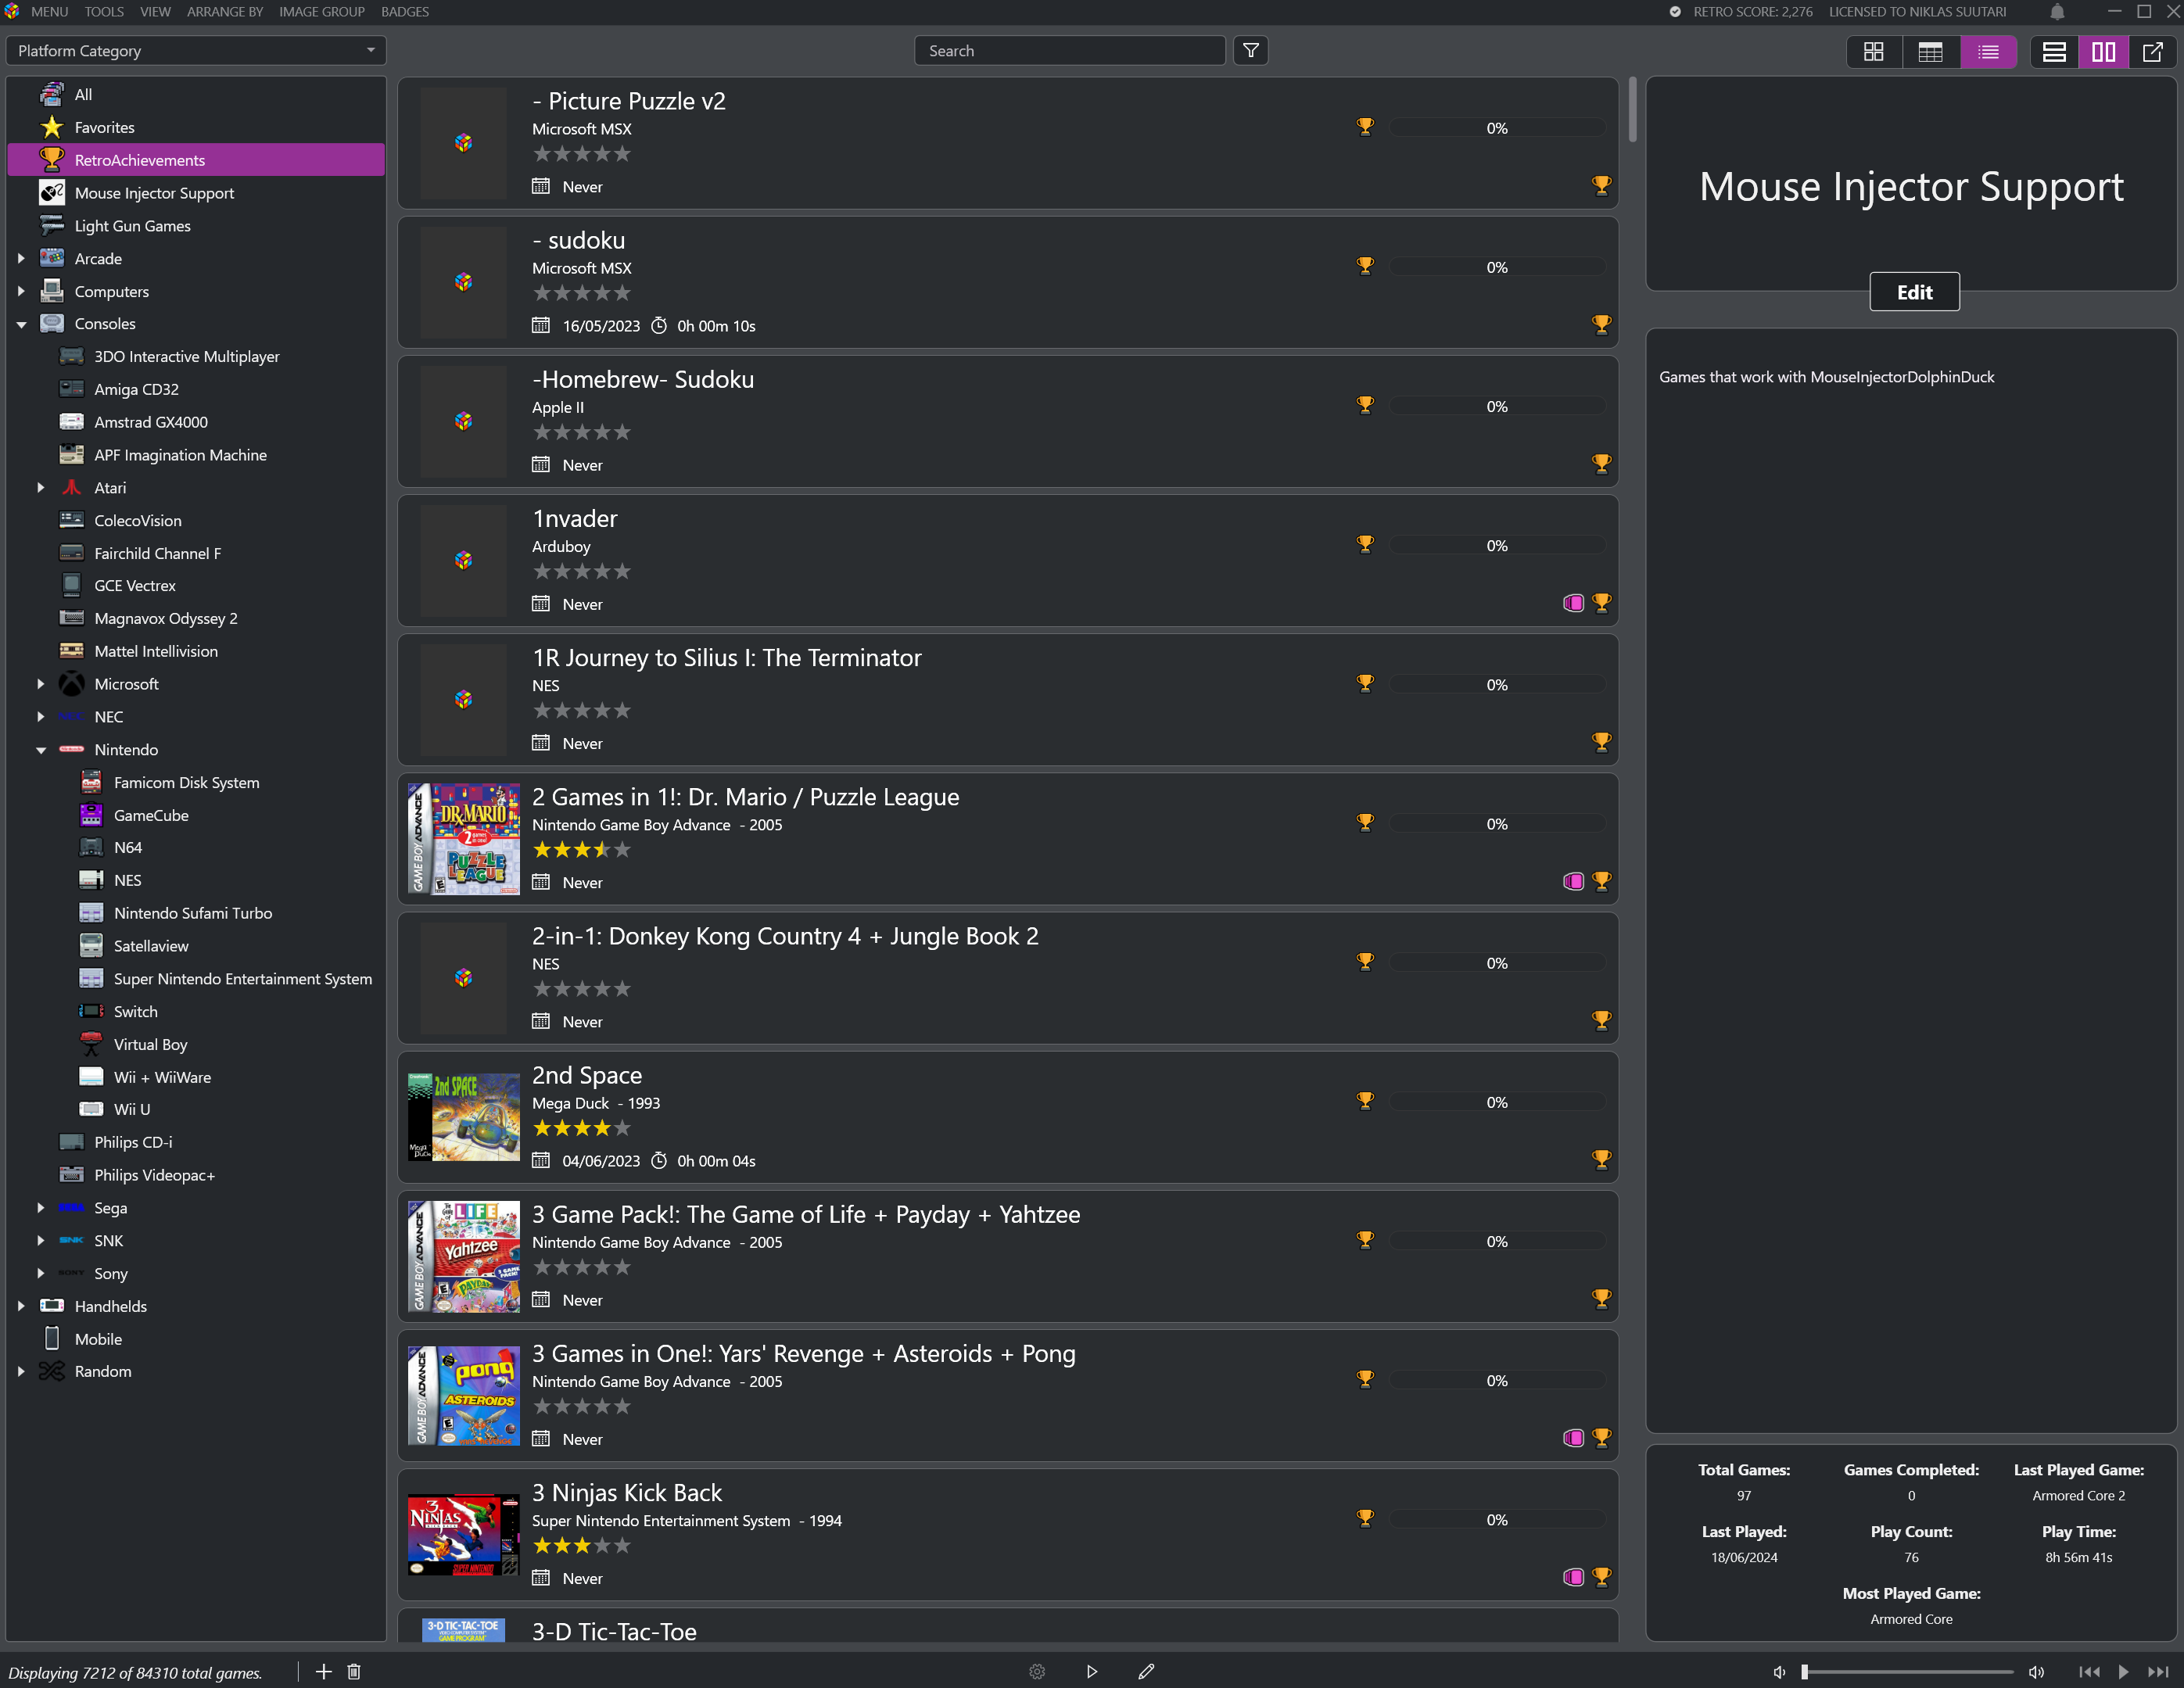Toggle the two-column sidebar layout icon
Viewport: 2184px width, 1688px height.
pos(2104,51)
